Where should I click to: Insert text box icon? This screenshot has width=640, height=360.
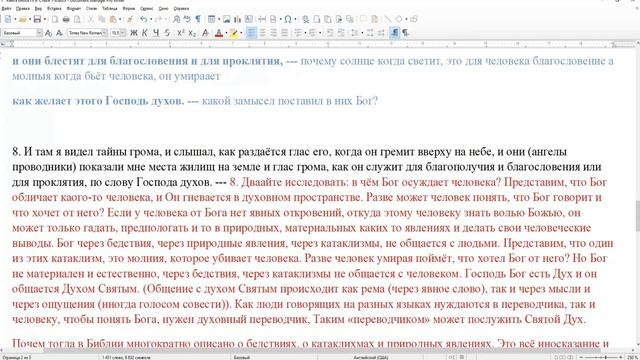tap(249, 19)
